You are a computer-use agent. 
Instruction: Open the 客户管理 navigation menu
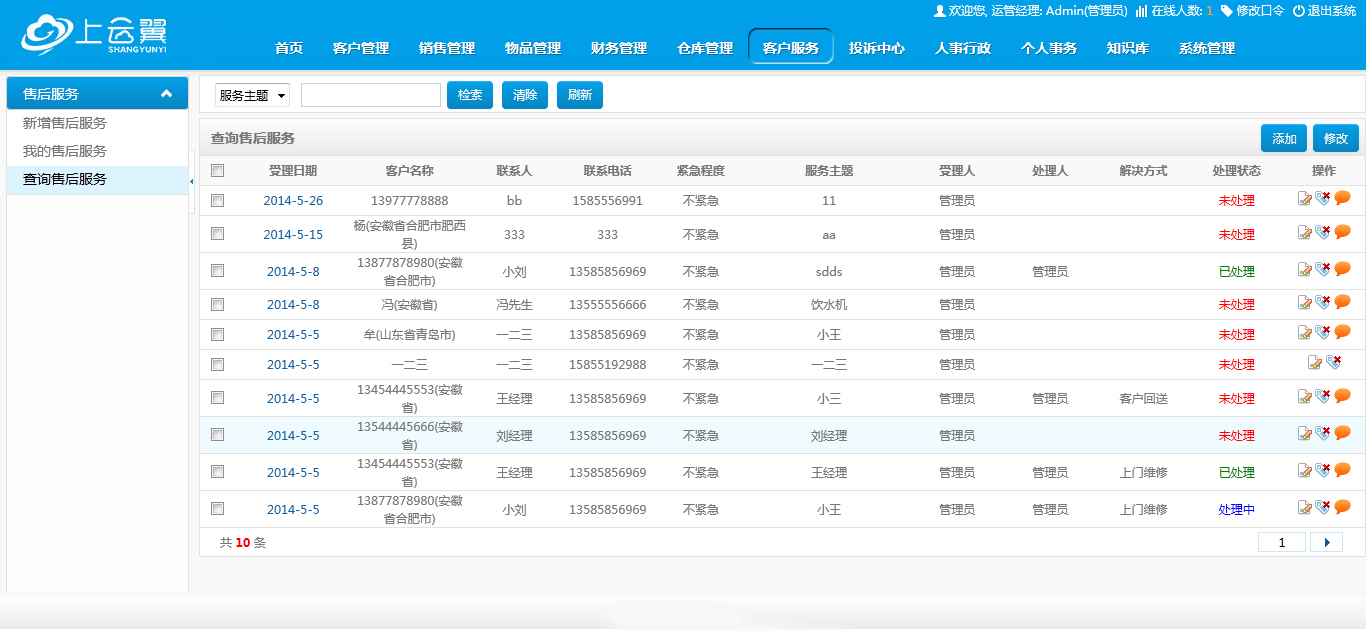361,48
